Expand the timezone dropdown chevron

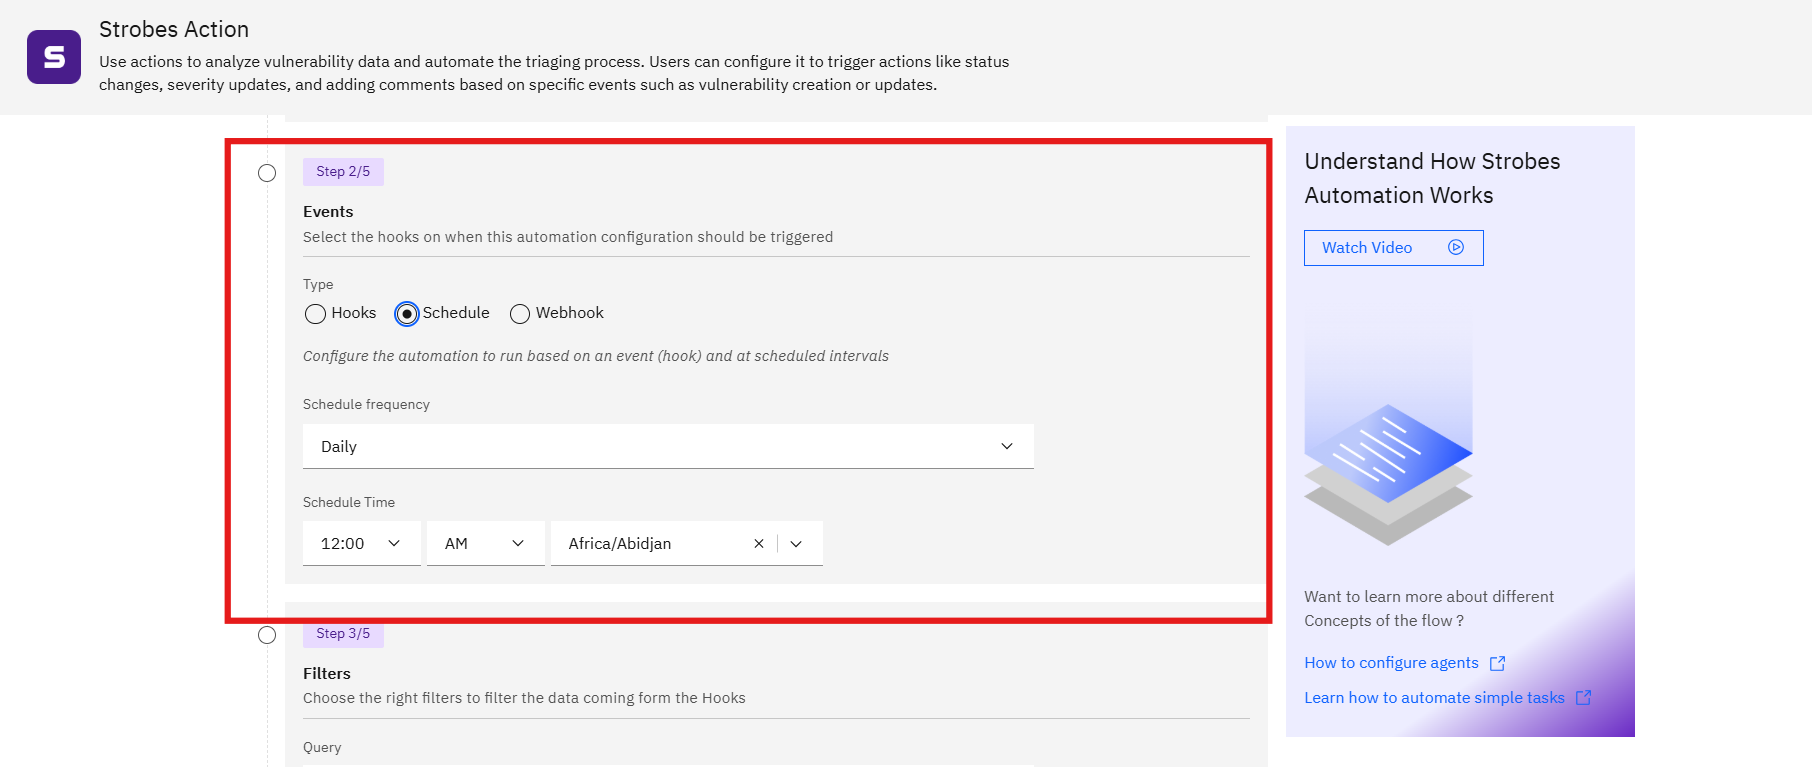click(797, 544)
